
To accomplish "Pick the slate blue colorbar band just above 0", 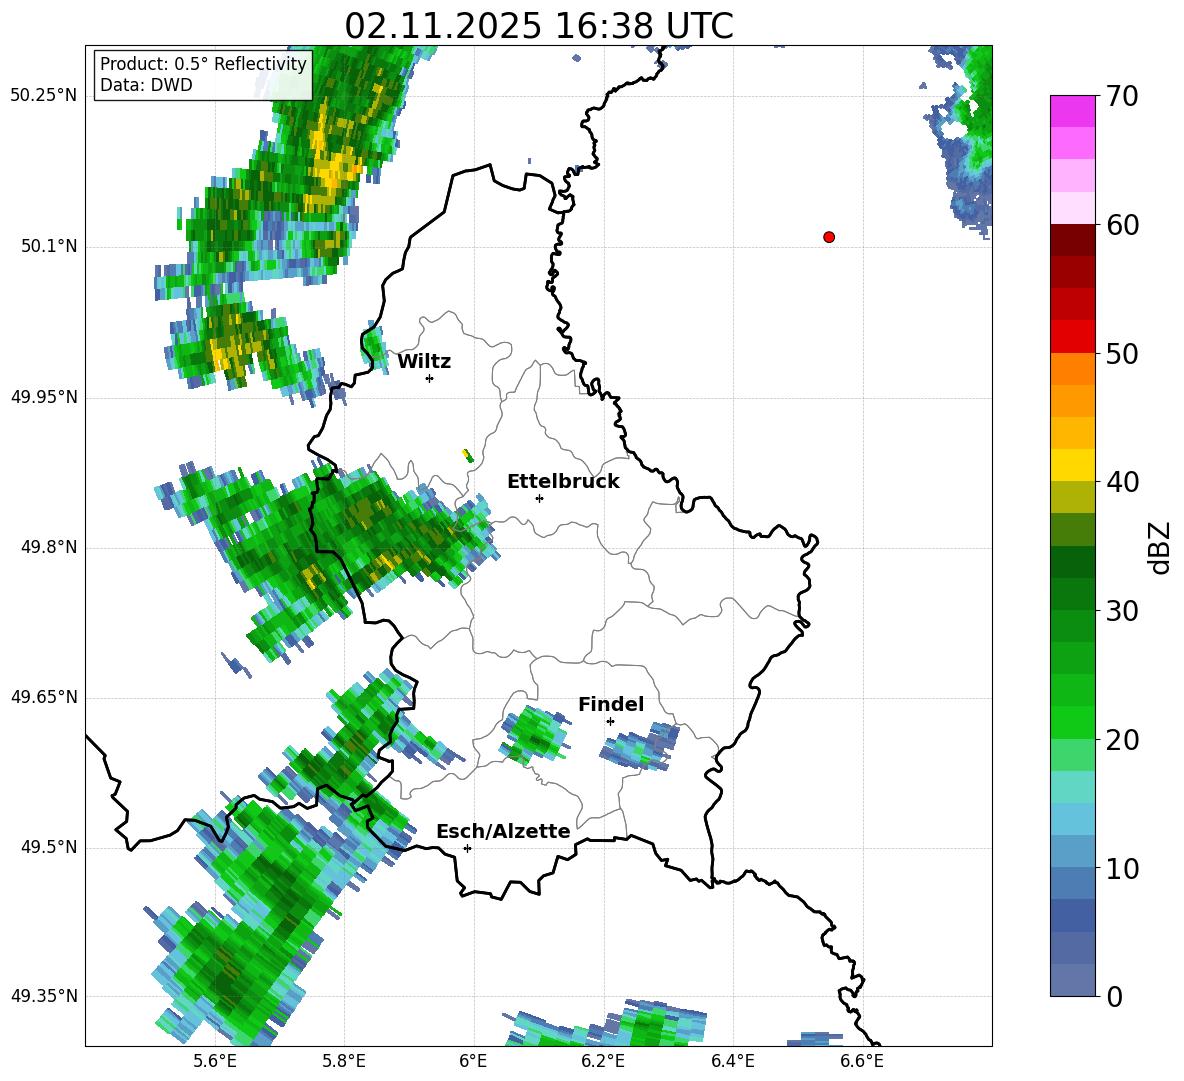I will pyautogui.click(x=1072, y=981).
